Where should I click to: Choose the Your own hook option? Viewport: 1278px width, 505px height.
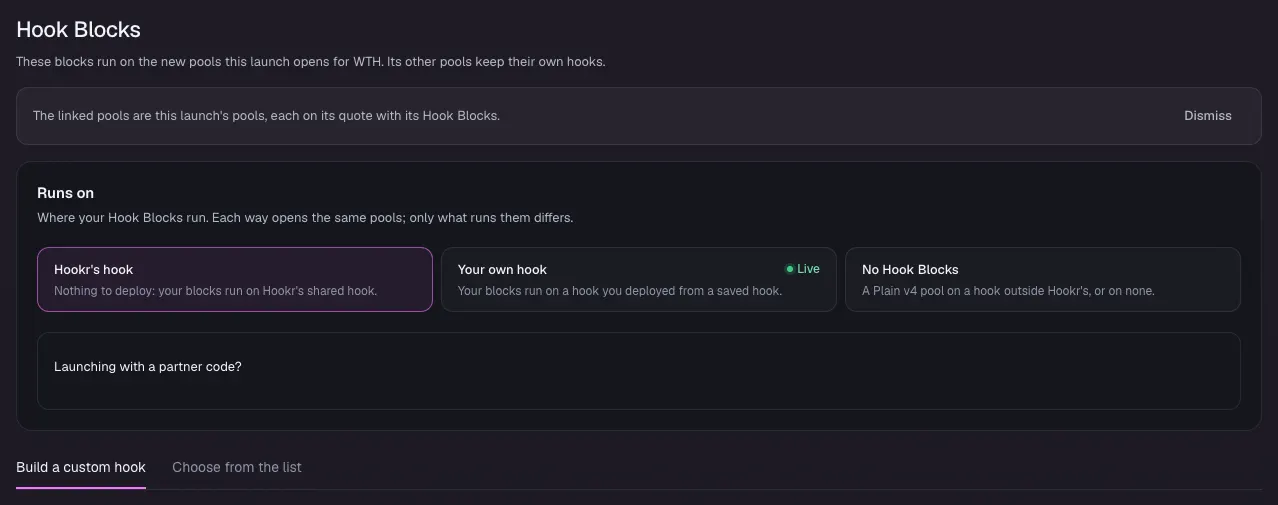[x=639, y=279]
